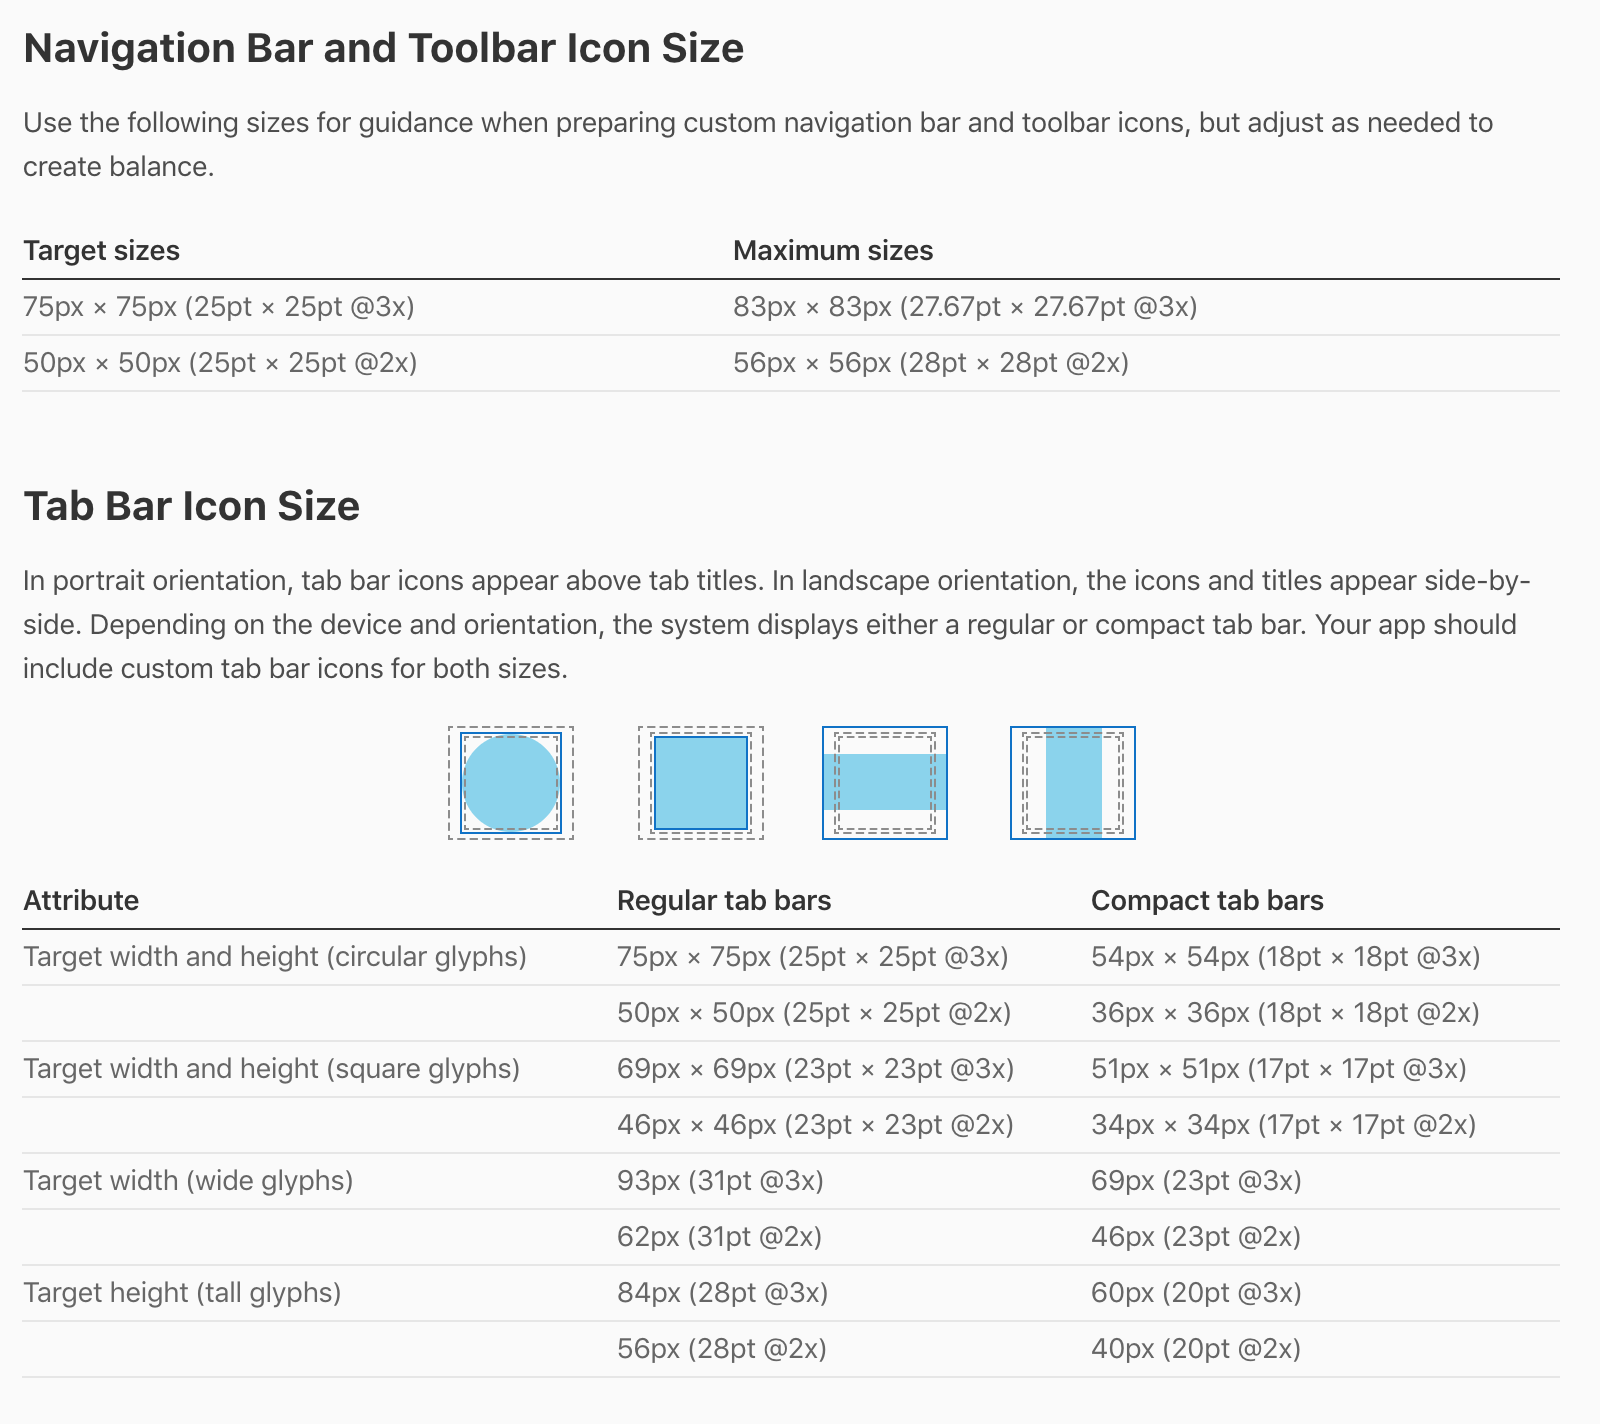Click the Attribute column header
1600x1424 pixels.
(81, 900)
